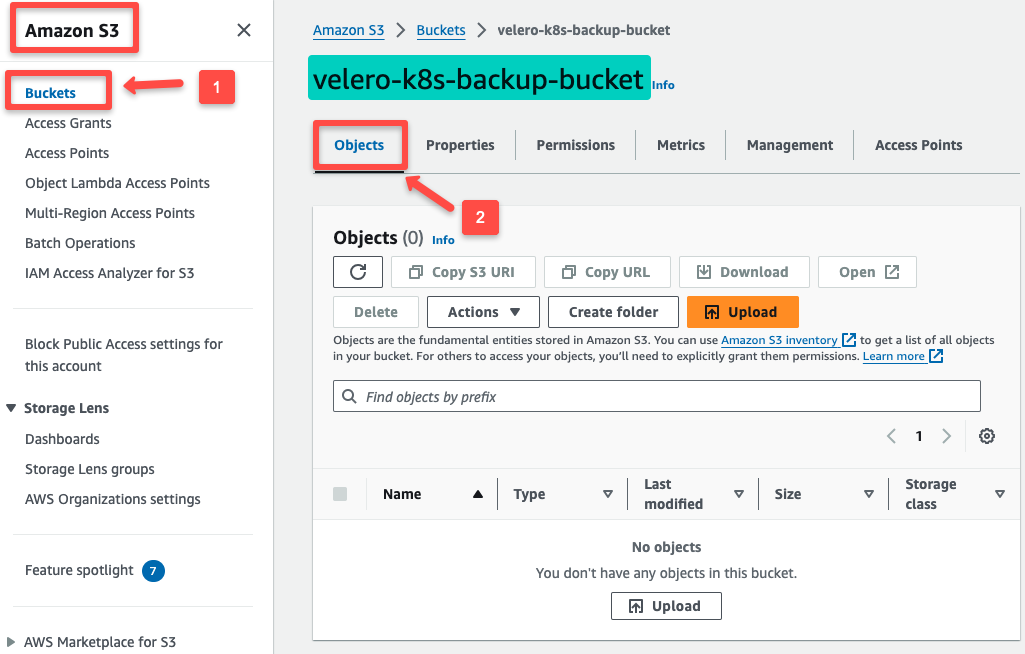
Task: Switch to the Properties tab
Action: point(460,145)
